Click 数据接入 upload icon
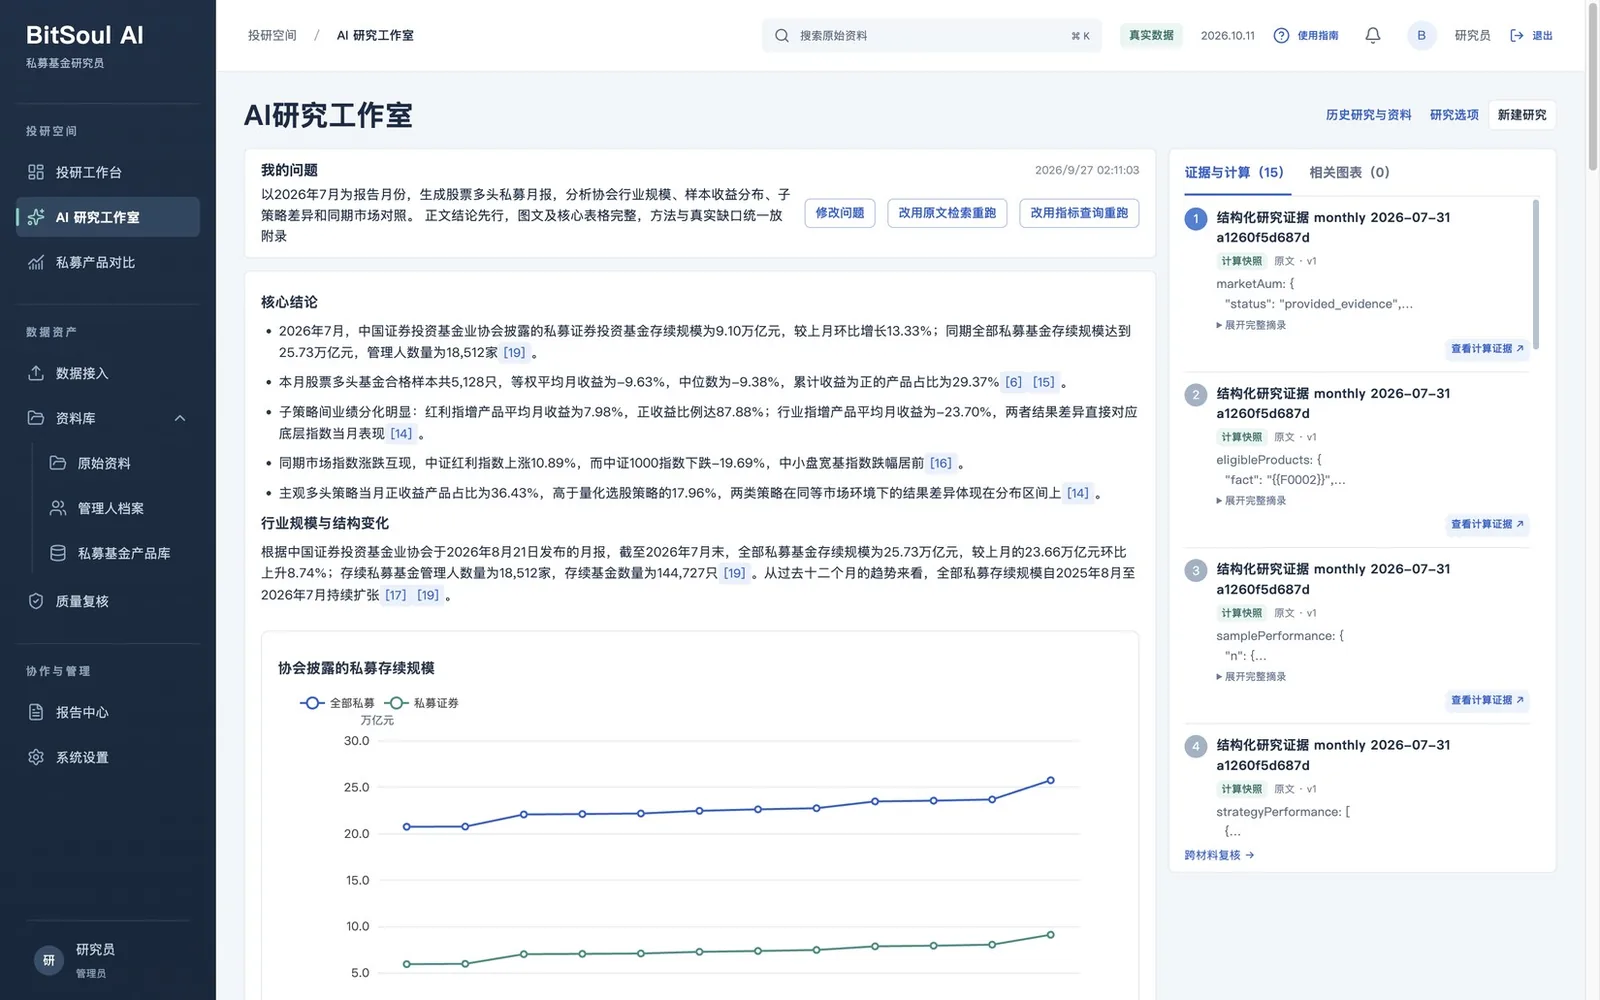Viewport: 1600px width, 1000px height. pos(36,373)
